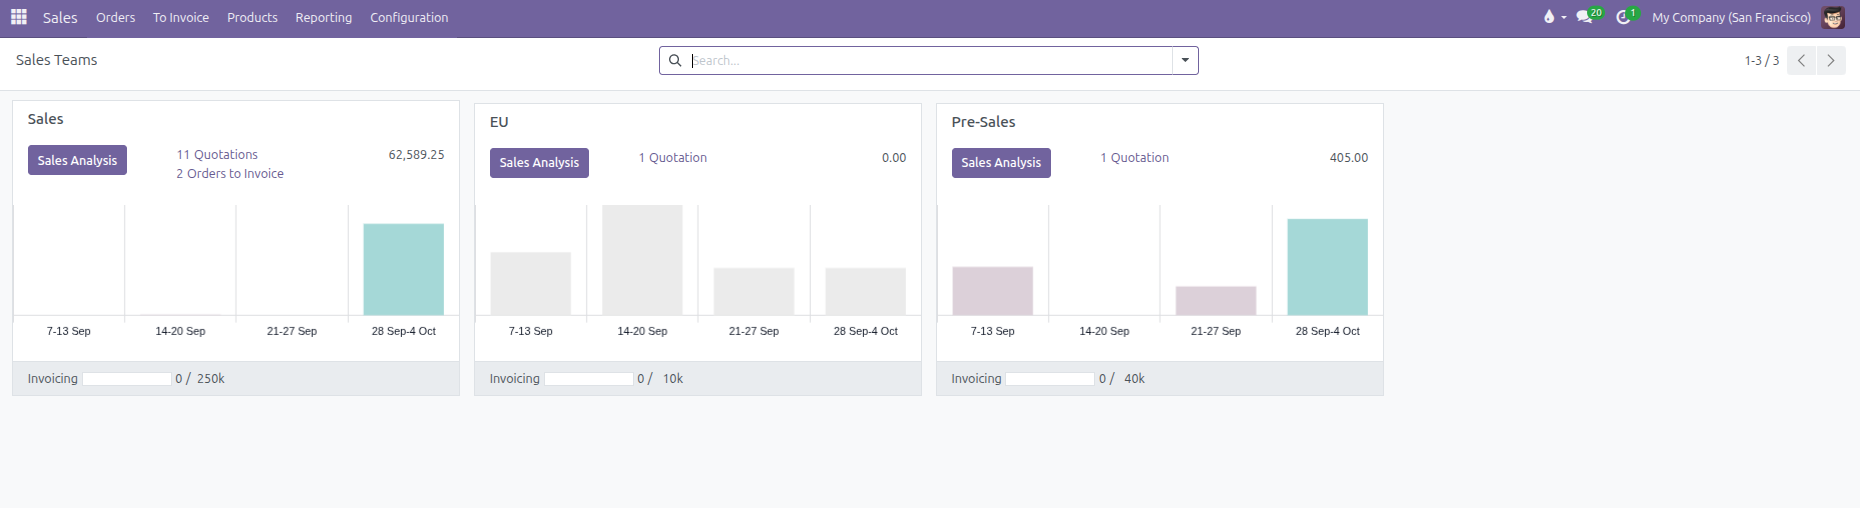Open the conversations message icon
This screenshot has height=508, width=1860.
tap(1584, 17)
